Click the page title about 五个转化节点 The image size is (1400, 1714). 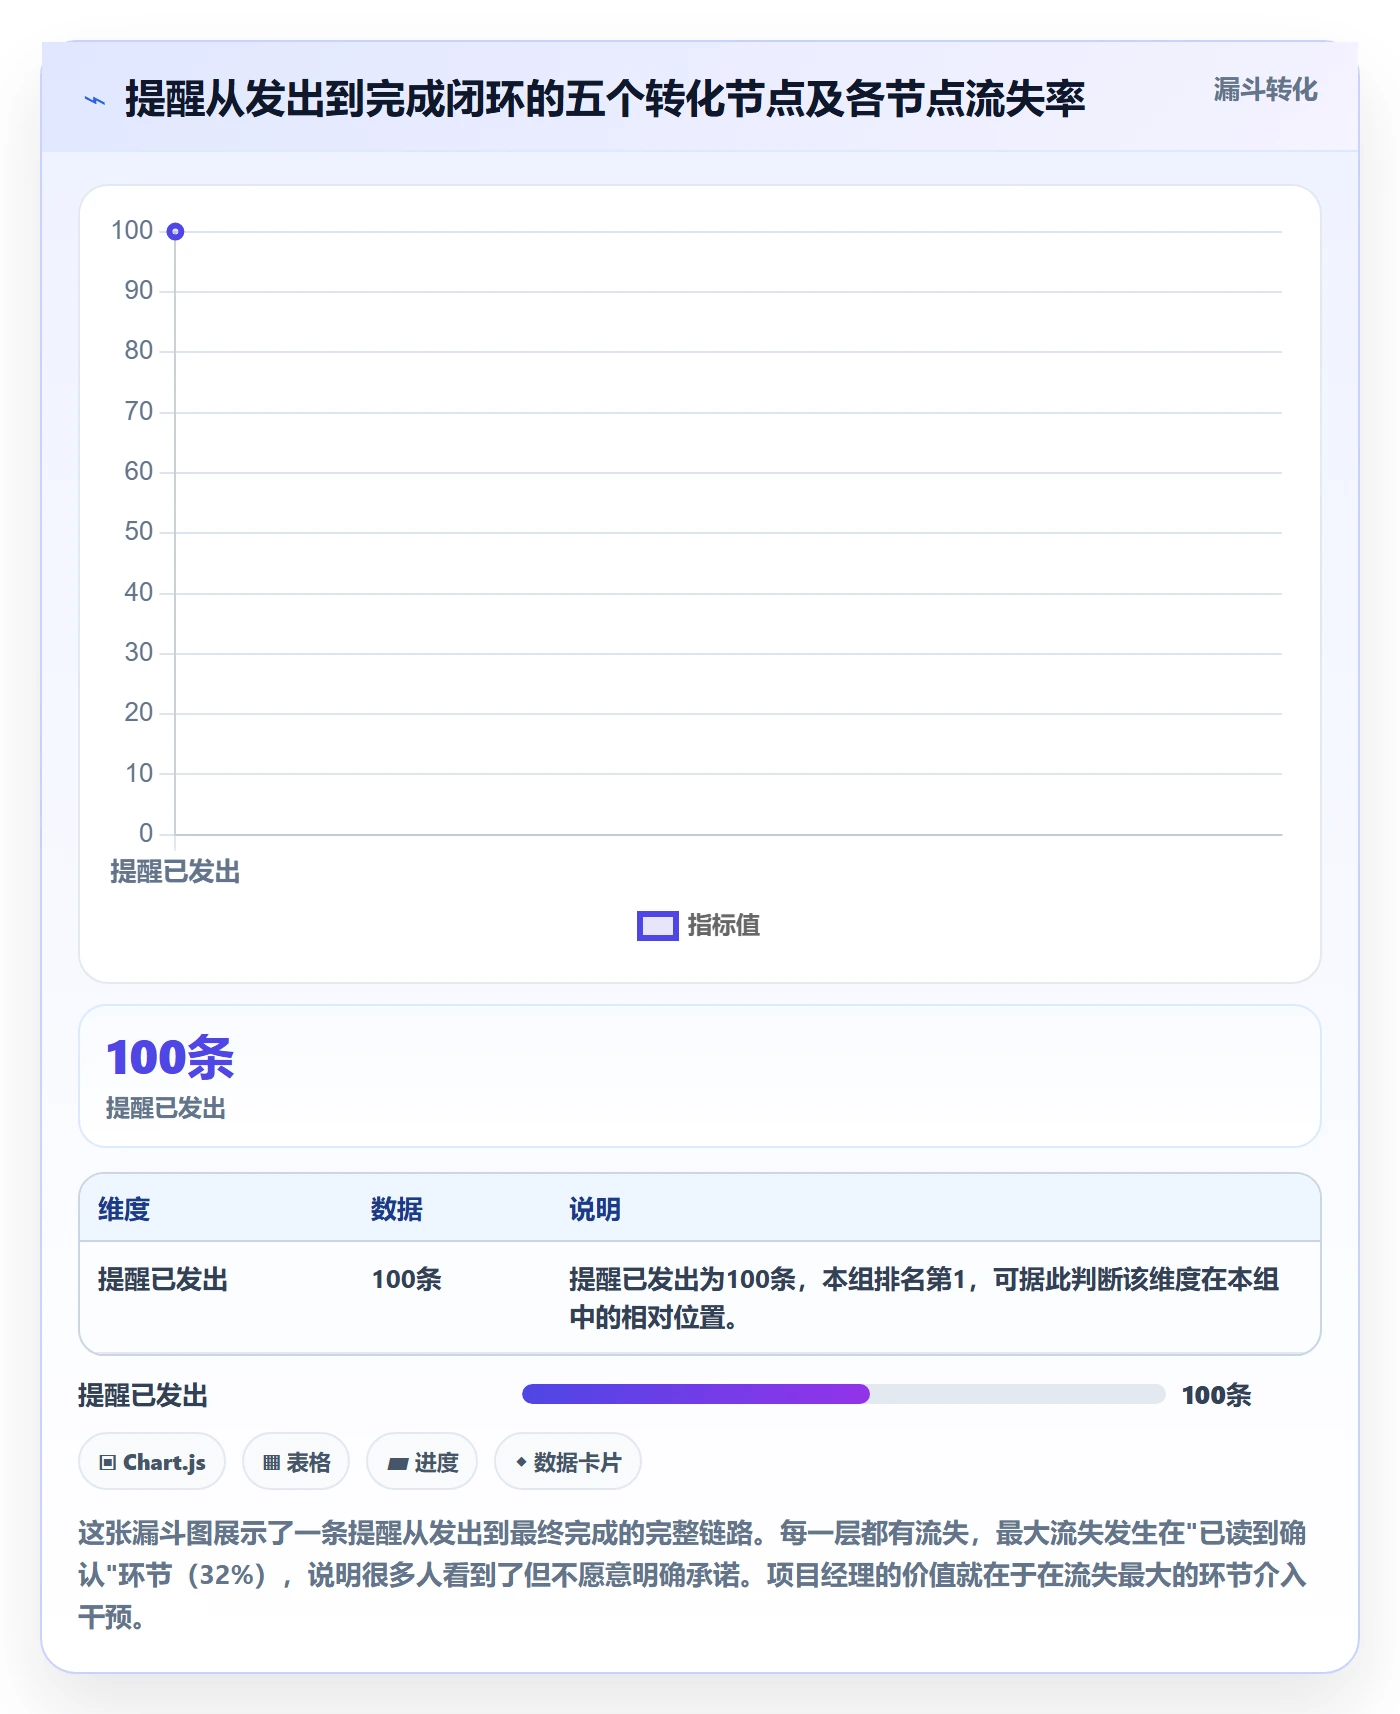tap(605, 99)
